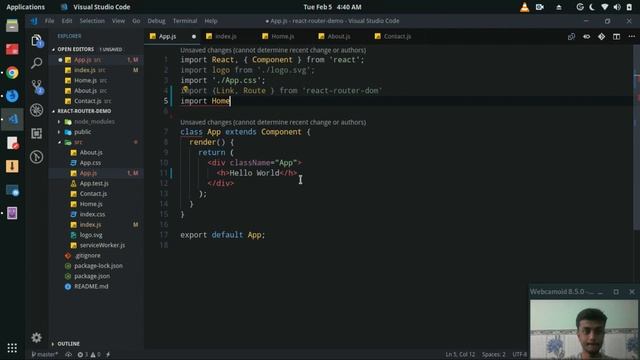
Task: Click the Visual Studio Code dock icon
Action: (x=12, y=119)
